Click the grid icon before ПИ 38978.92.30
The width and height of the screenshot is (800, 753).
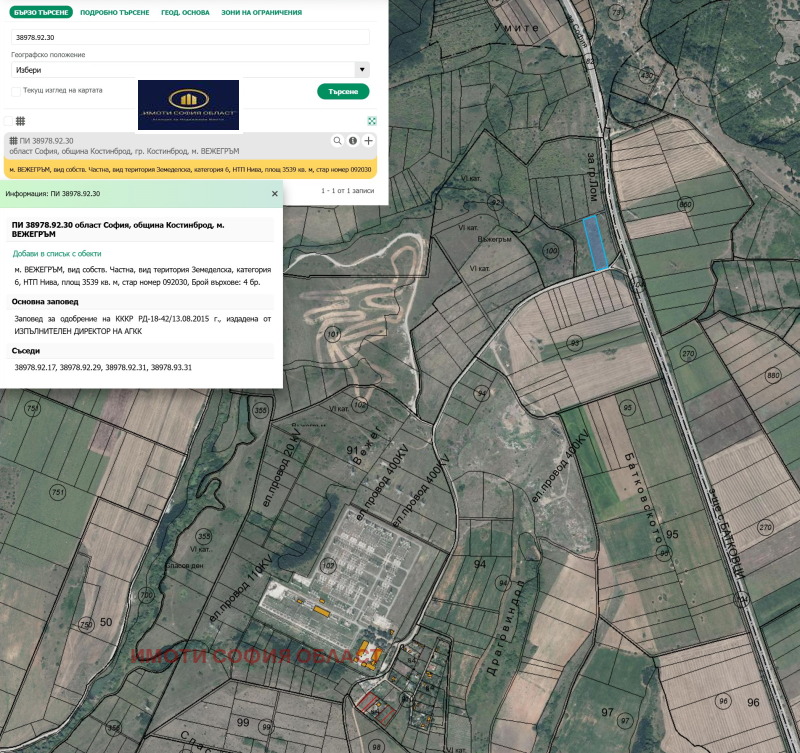point(13,141)
